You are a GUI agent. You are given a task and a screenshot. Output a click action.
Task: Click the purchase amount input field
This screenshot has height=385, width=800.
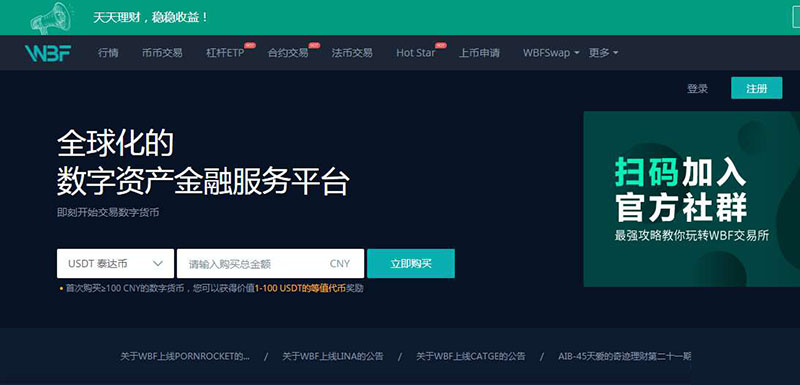point(270,264)
